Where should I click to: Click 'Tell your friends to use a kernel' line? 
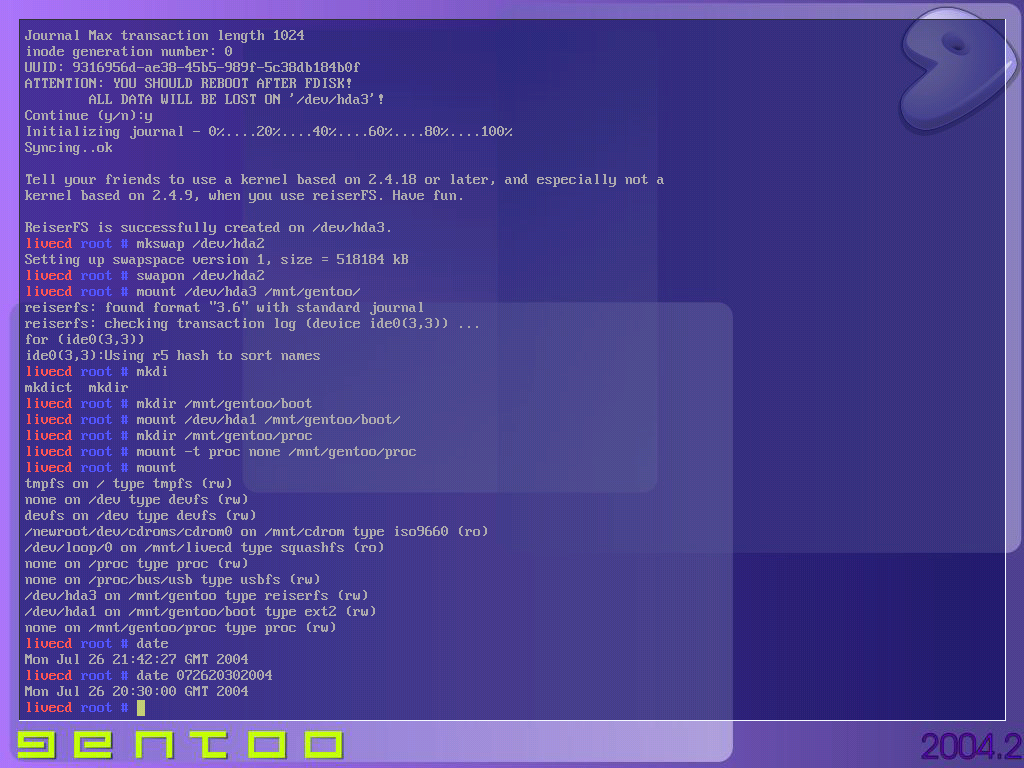tap(344, 180)
